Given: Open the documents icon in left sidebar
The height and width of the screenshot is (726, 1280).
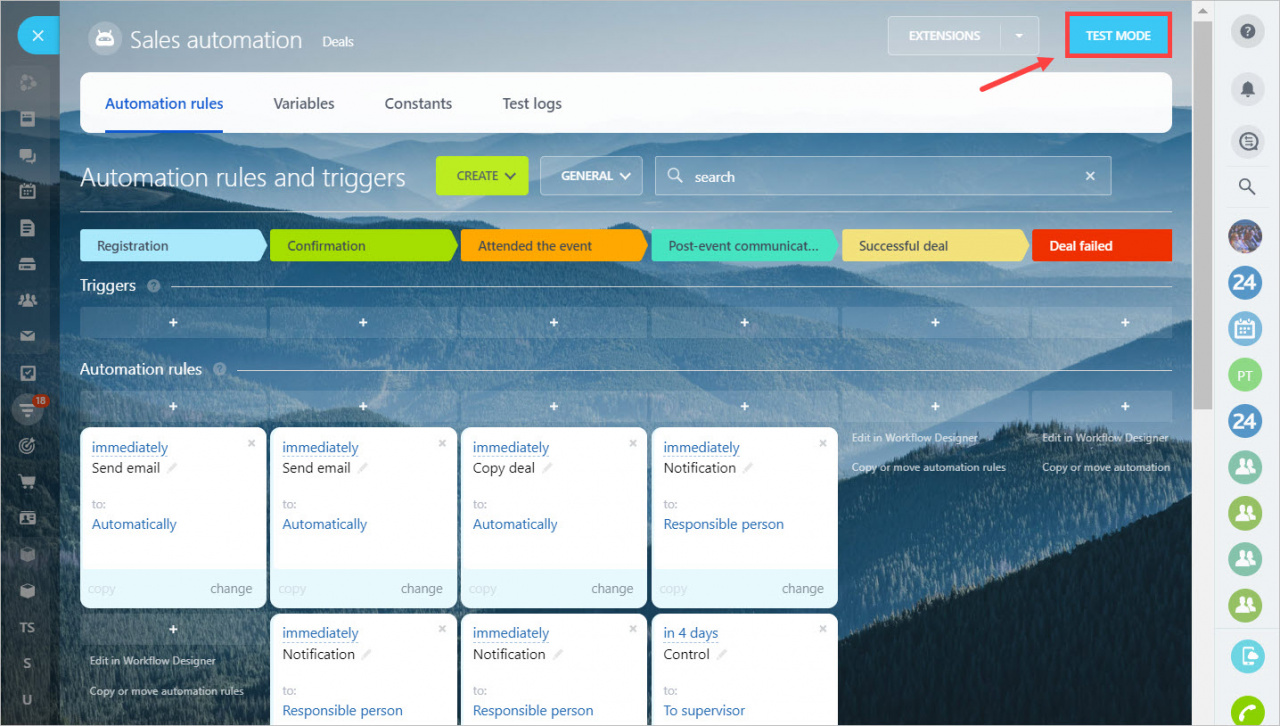Looking at the screenshot, I should tap(27, 228).
